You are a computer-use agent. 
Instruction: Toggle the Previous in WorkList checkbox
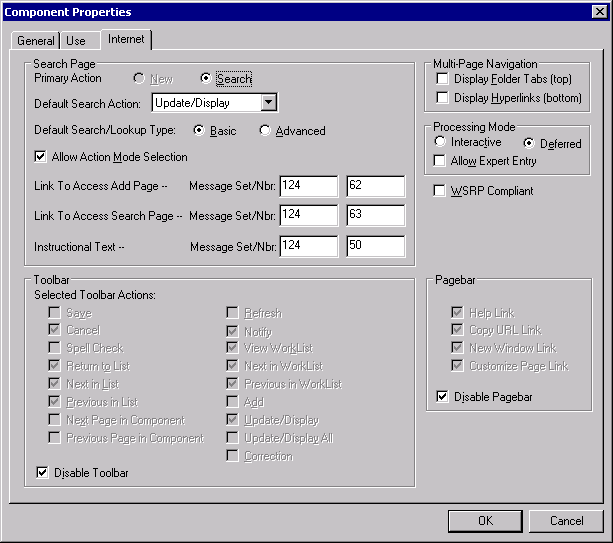[232, 384]
